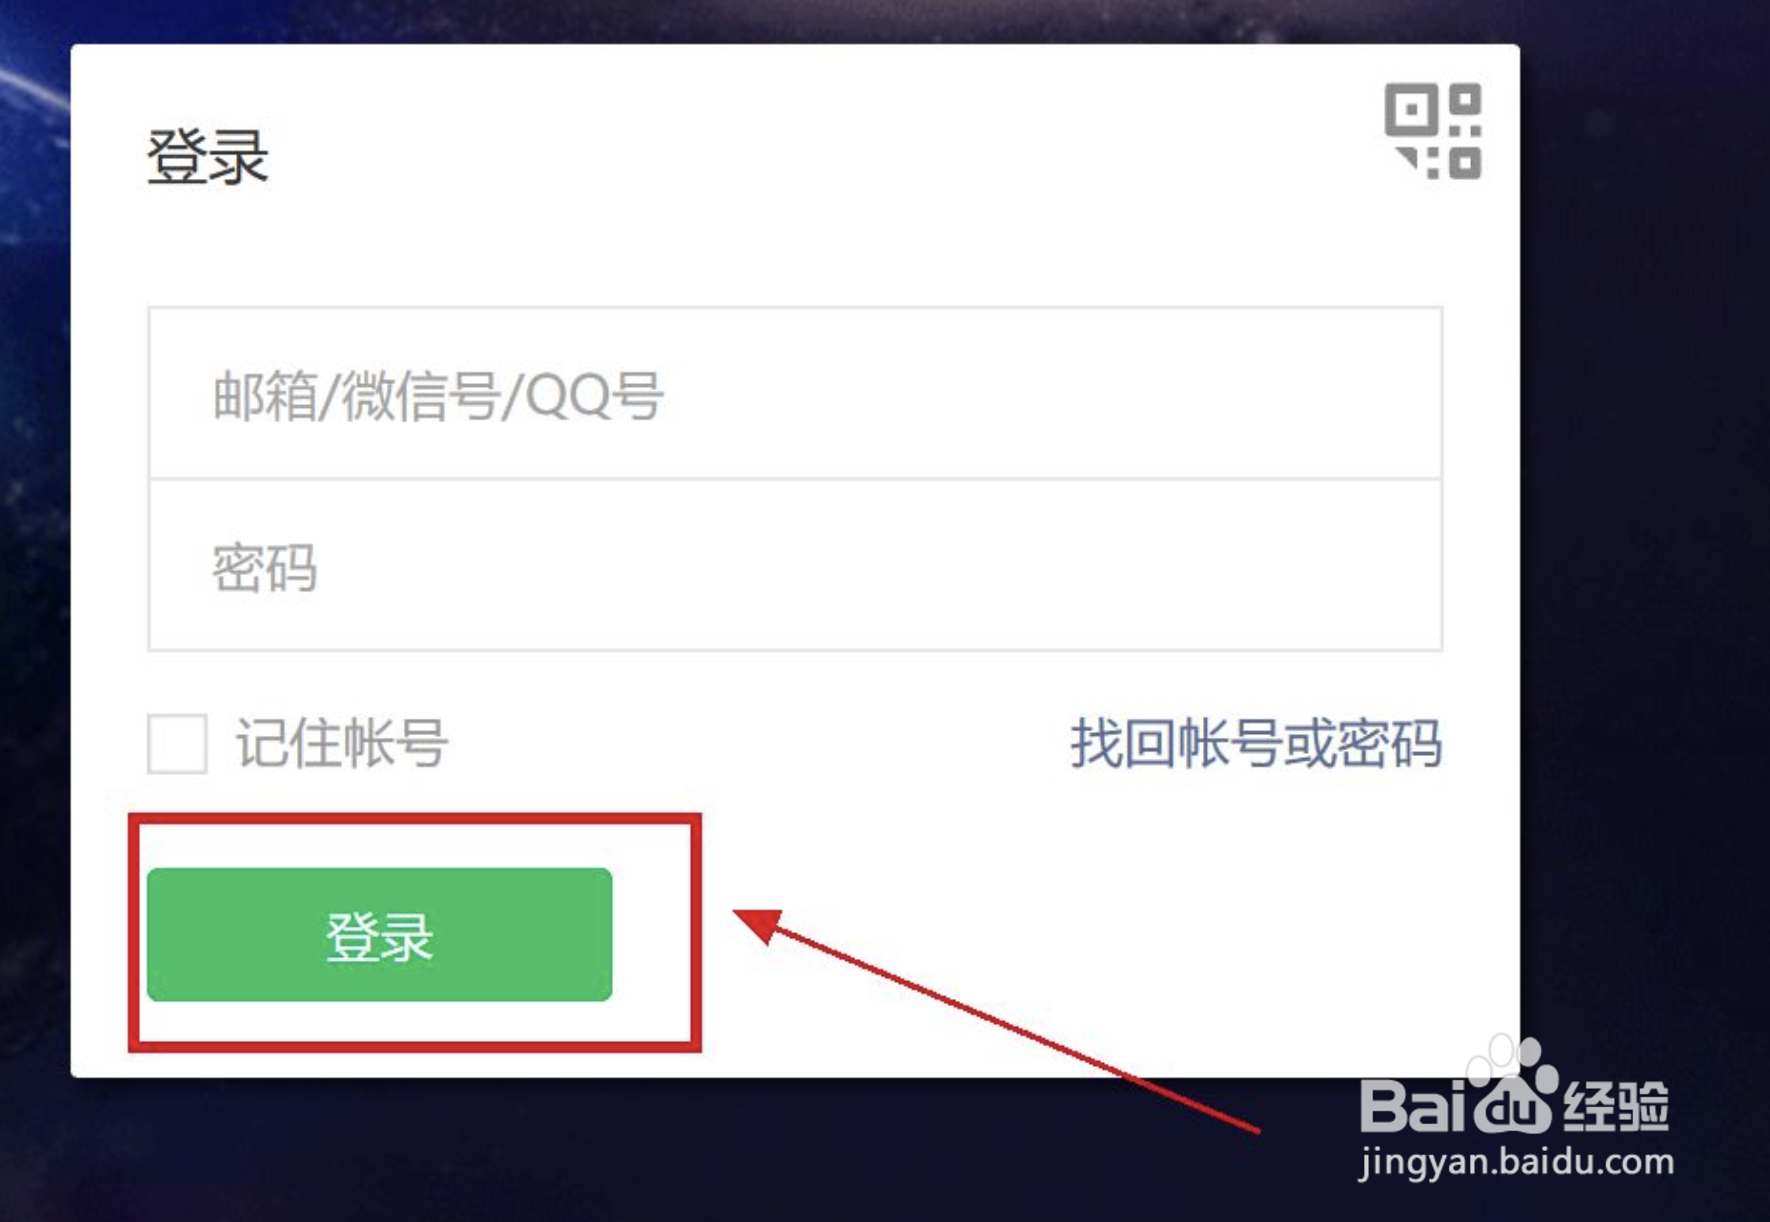1770x1222 pixels.
Task: Click the 登录 heading text
Action: click(208, 158)
